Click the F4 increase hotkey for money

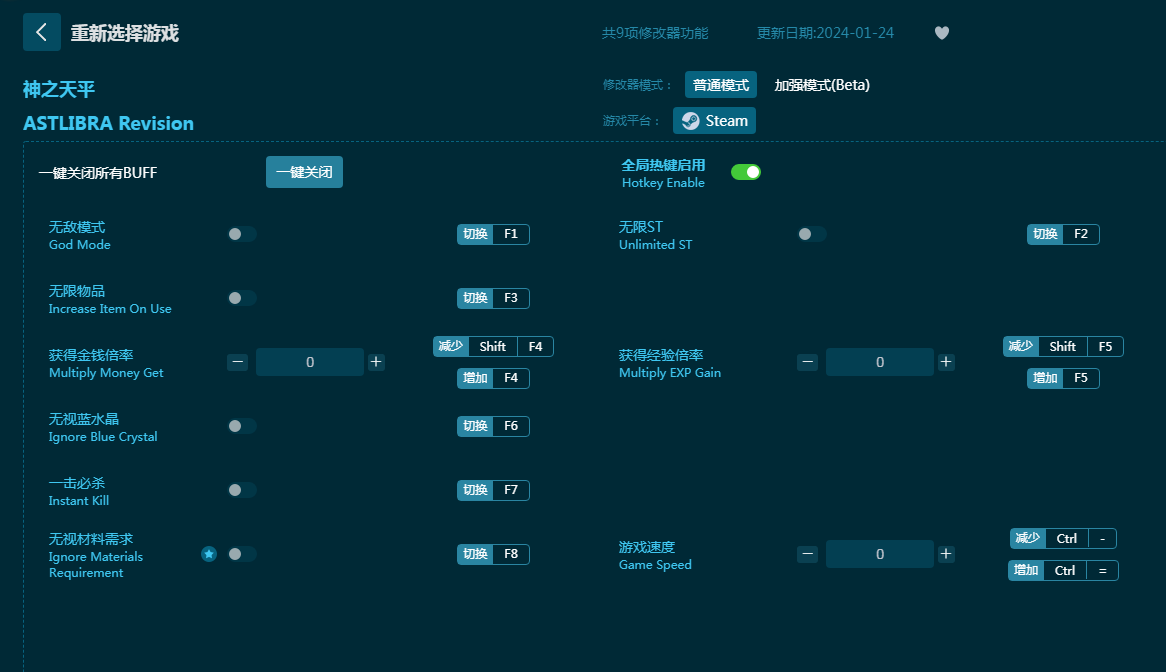pos(493,378)
